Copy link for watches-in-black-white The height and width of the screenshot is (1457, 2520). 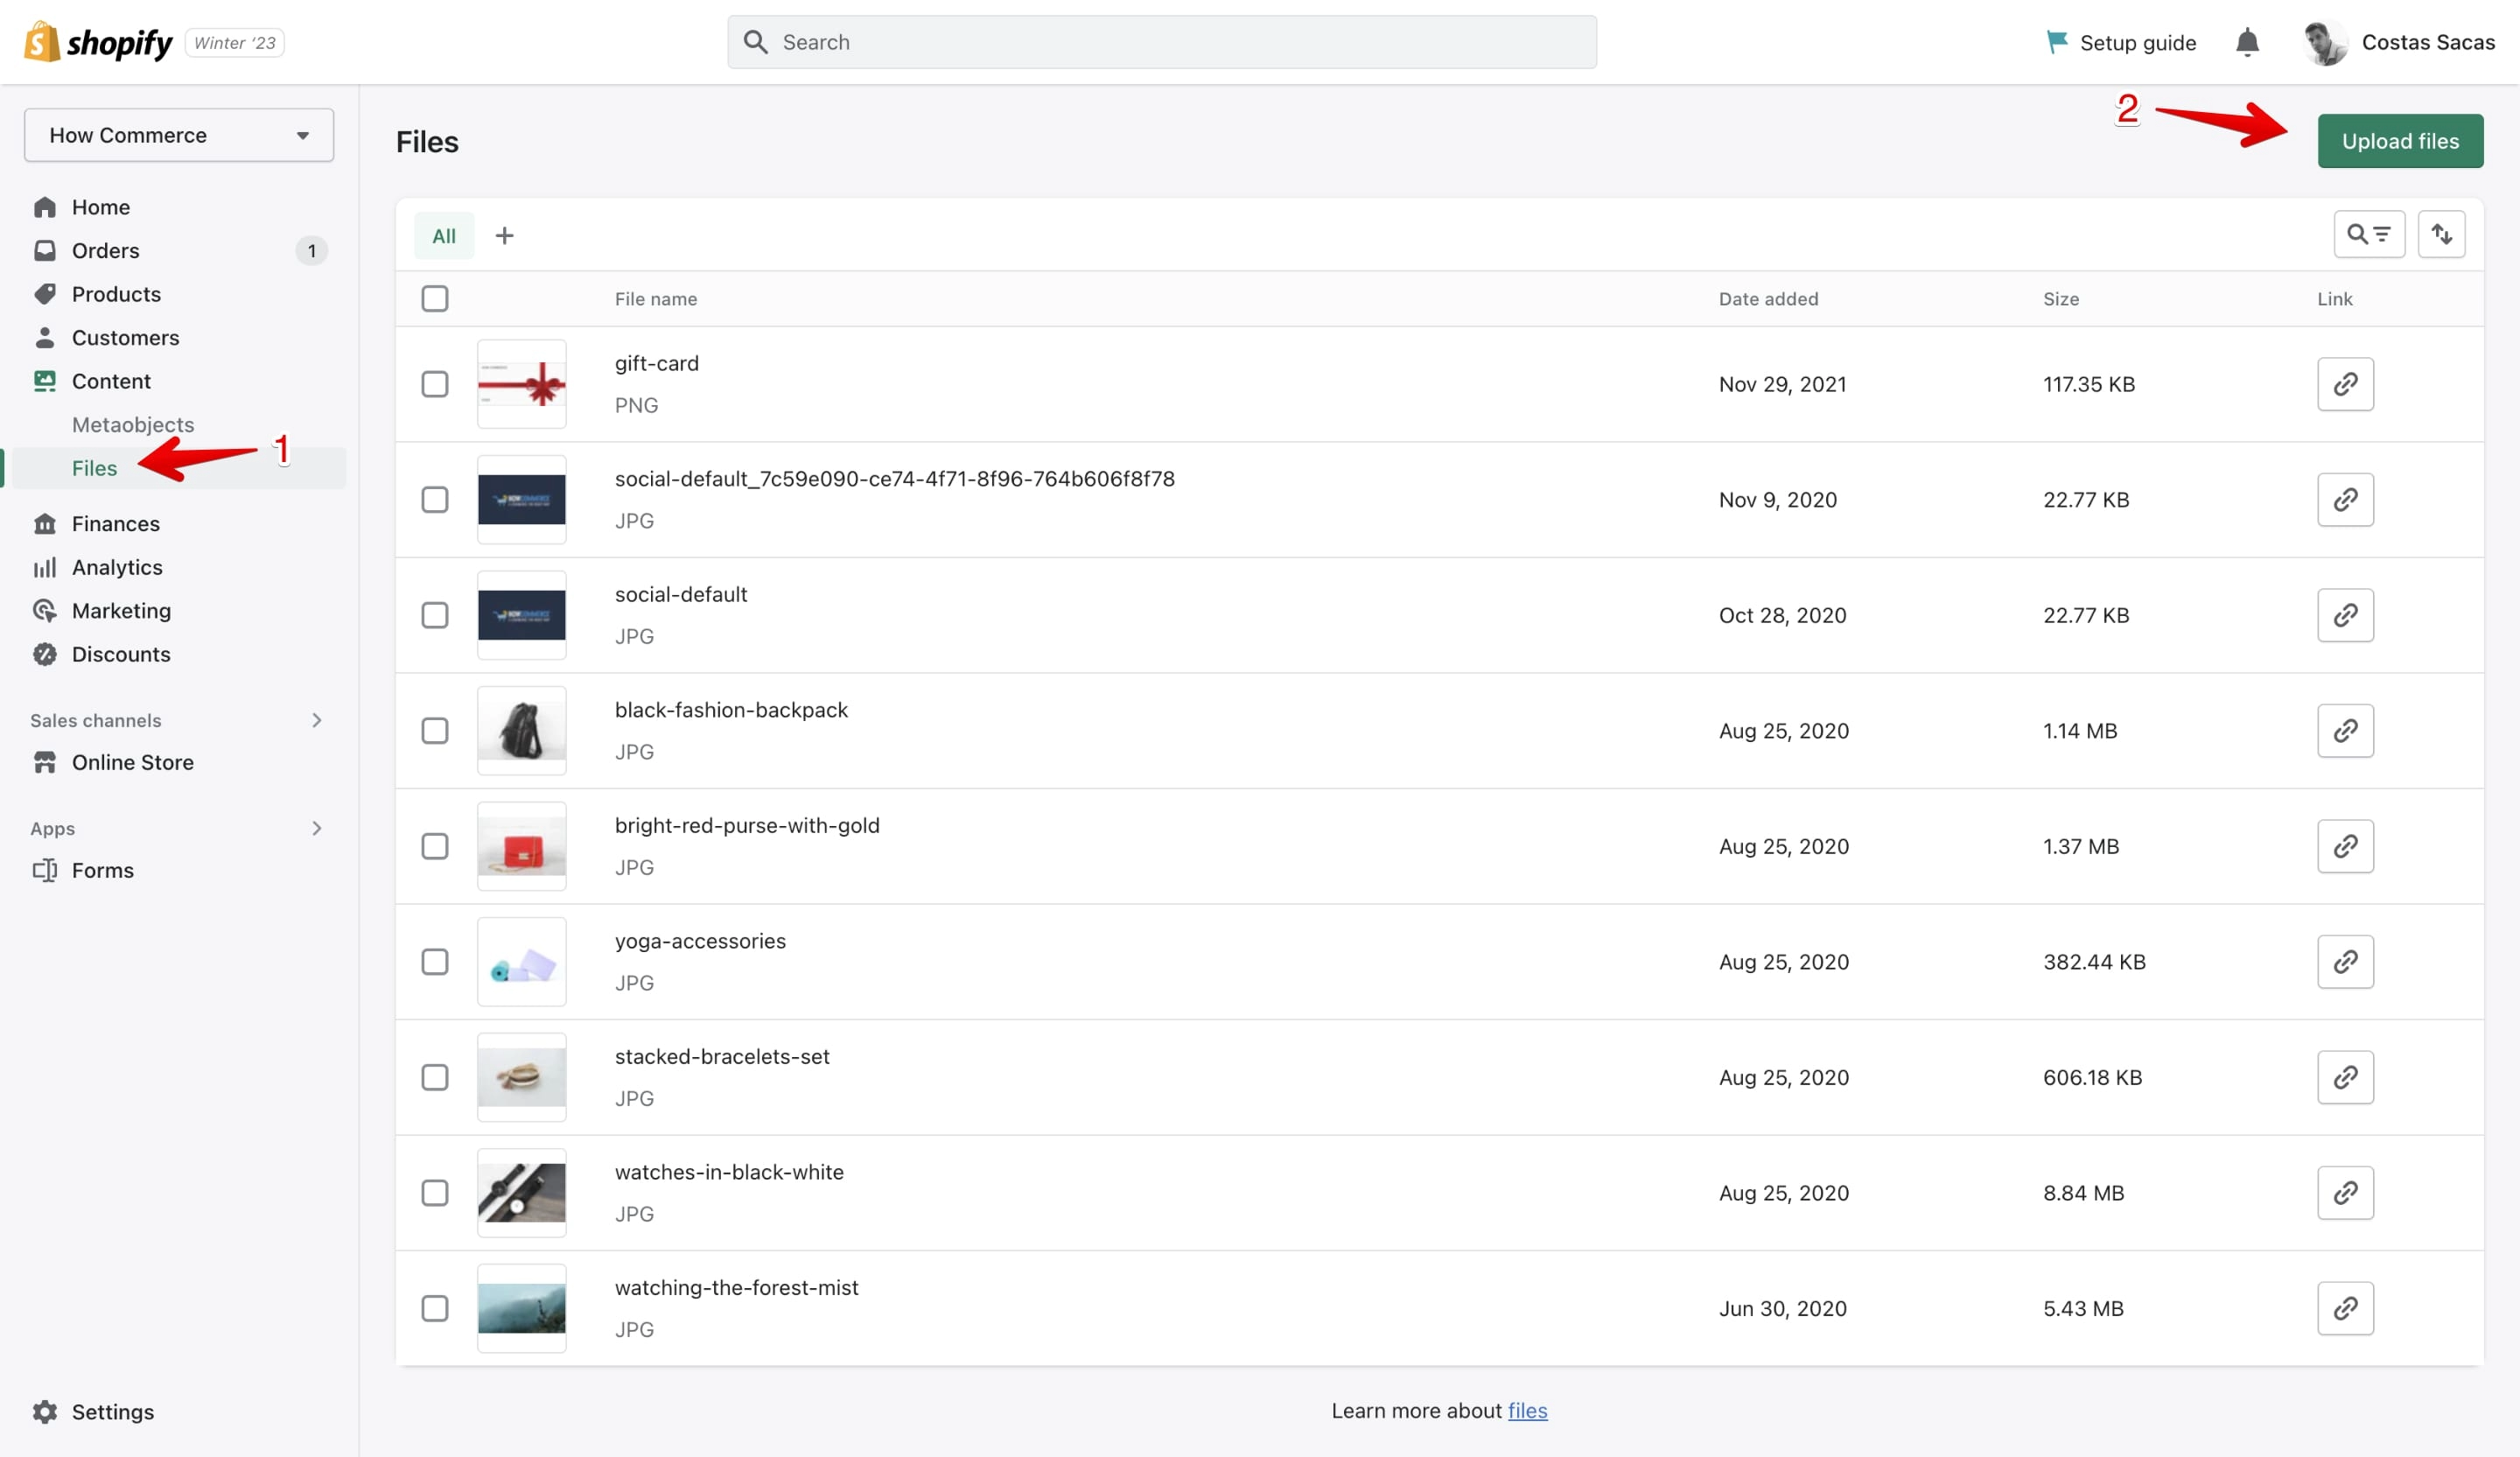[2345, 1192]
